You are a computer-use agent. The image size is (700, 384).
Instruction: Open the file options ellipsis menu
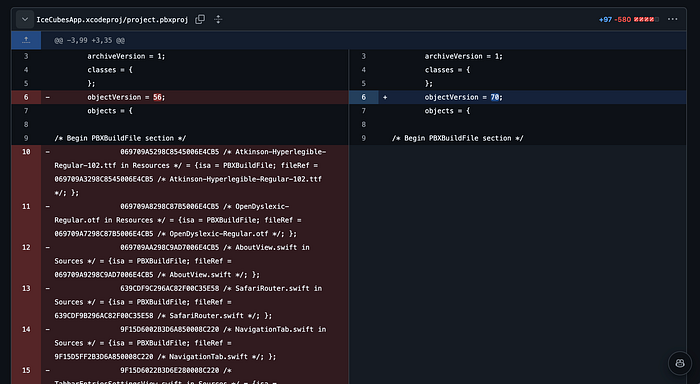tap(672, 19)
